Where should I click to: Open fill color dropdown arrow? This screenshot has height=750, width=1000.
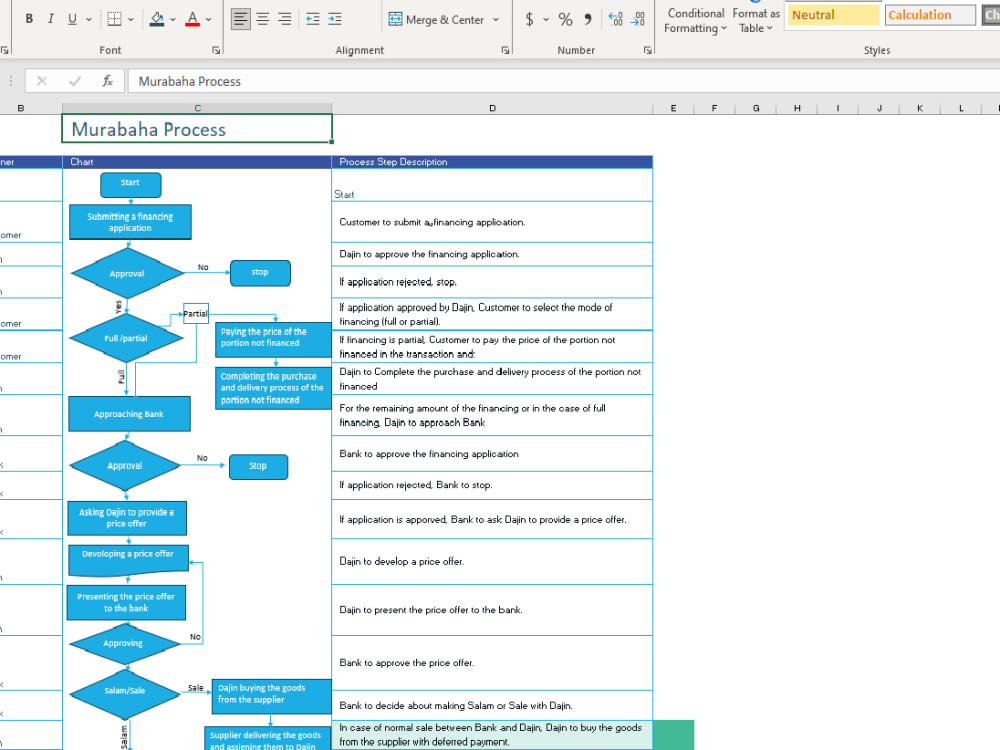[173, 20]
